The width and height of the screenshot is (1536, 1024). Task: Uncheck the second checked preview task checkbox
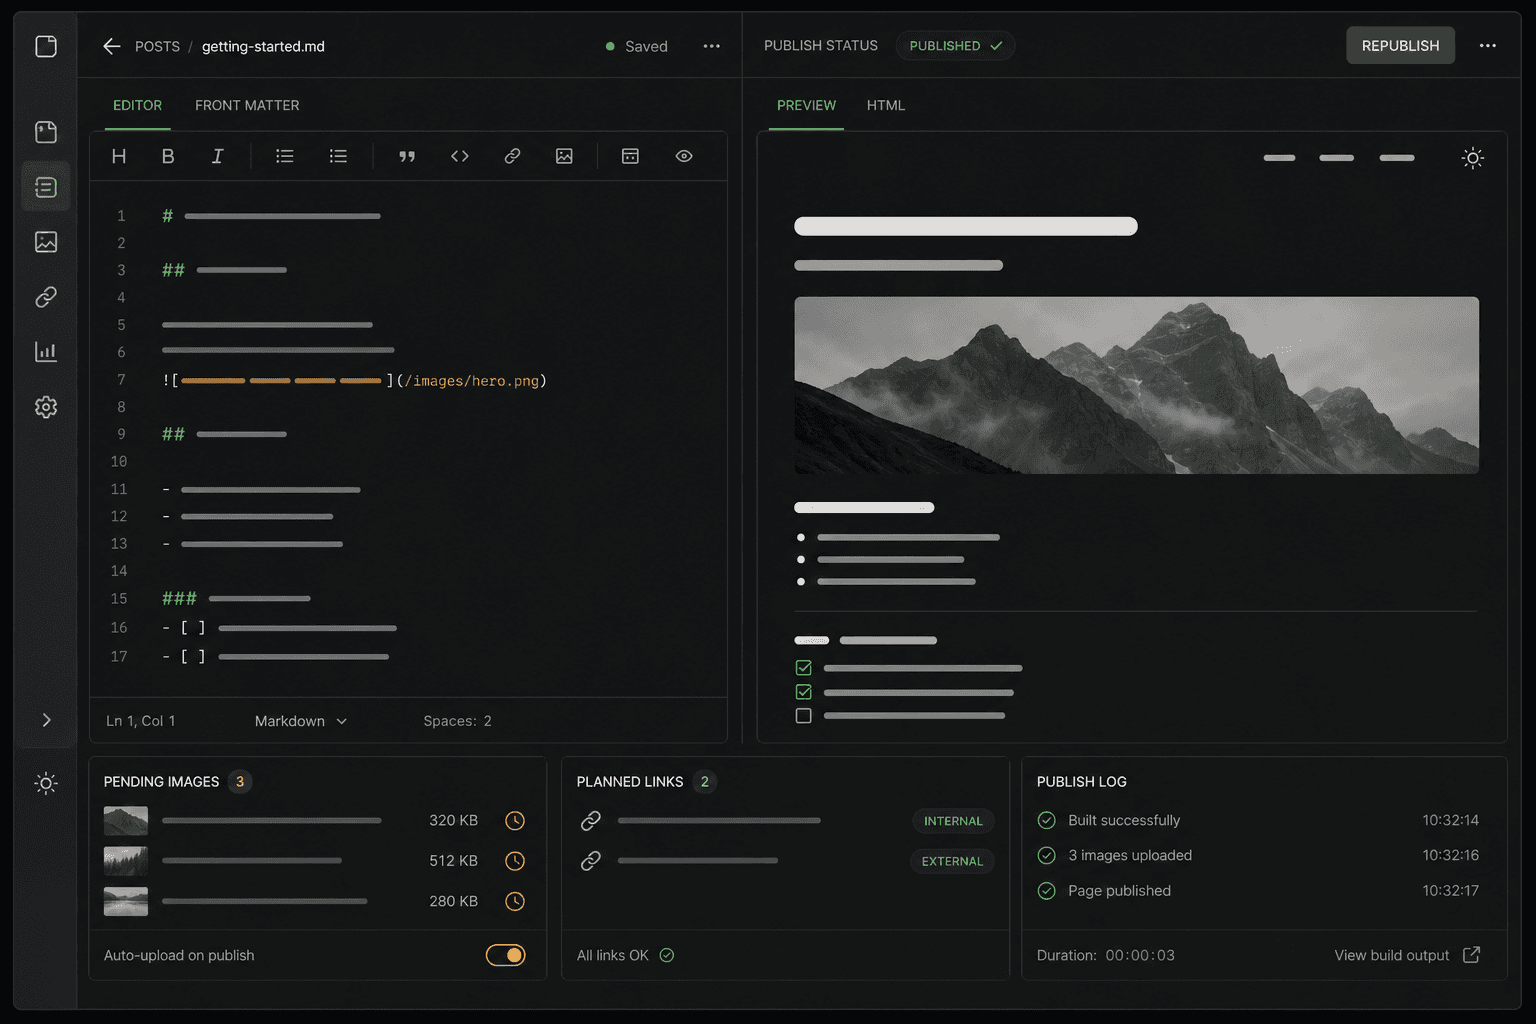pyautogui.click(x=803, y=692)
